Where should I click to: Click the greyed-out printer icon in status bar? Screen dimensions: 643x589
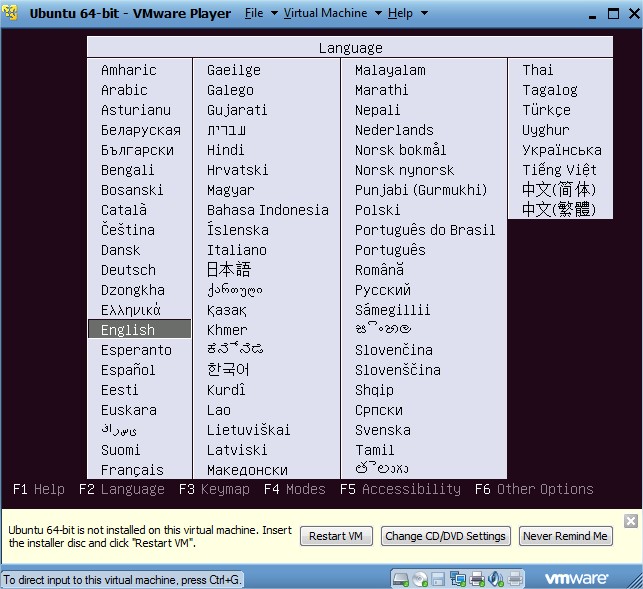[515, 579]
